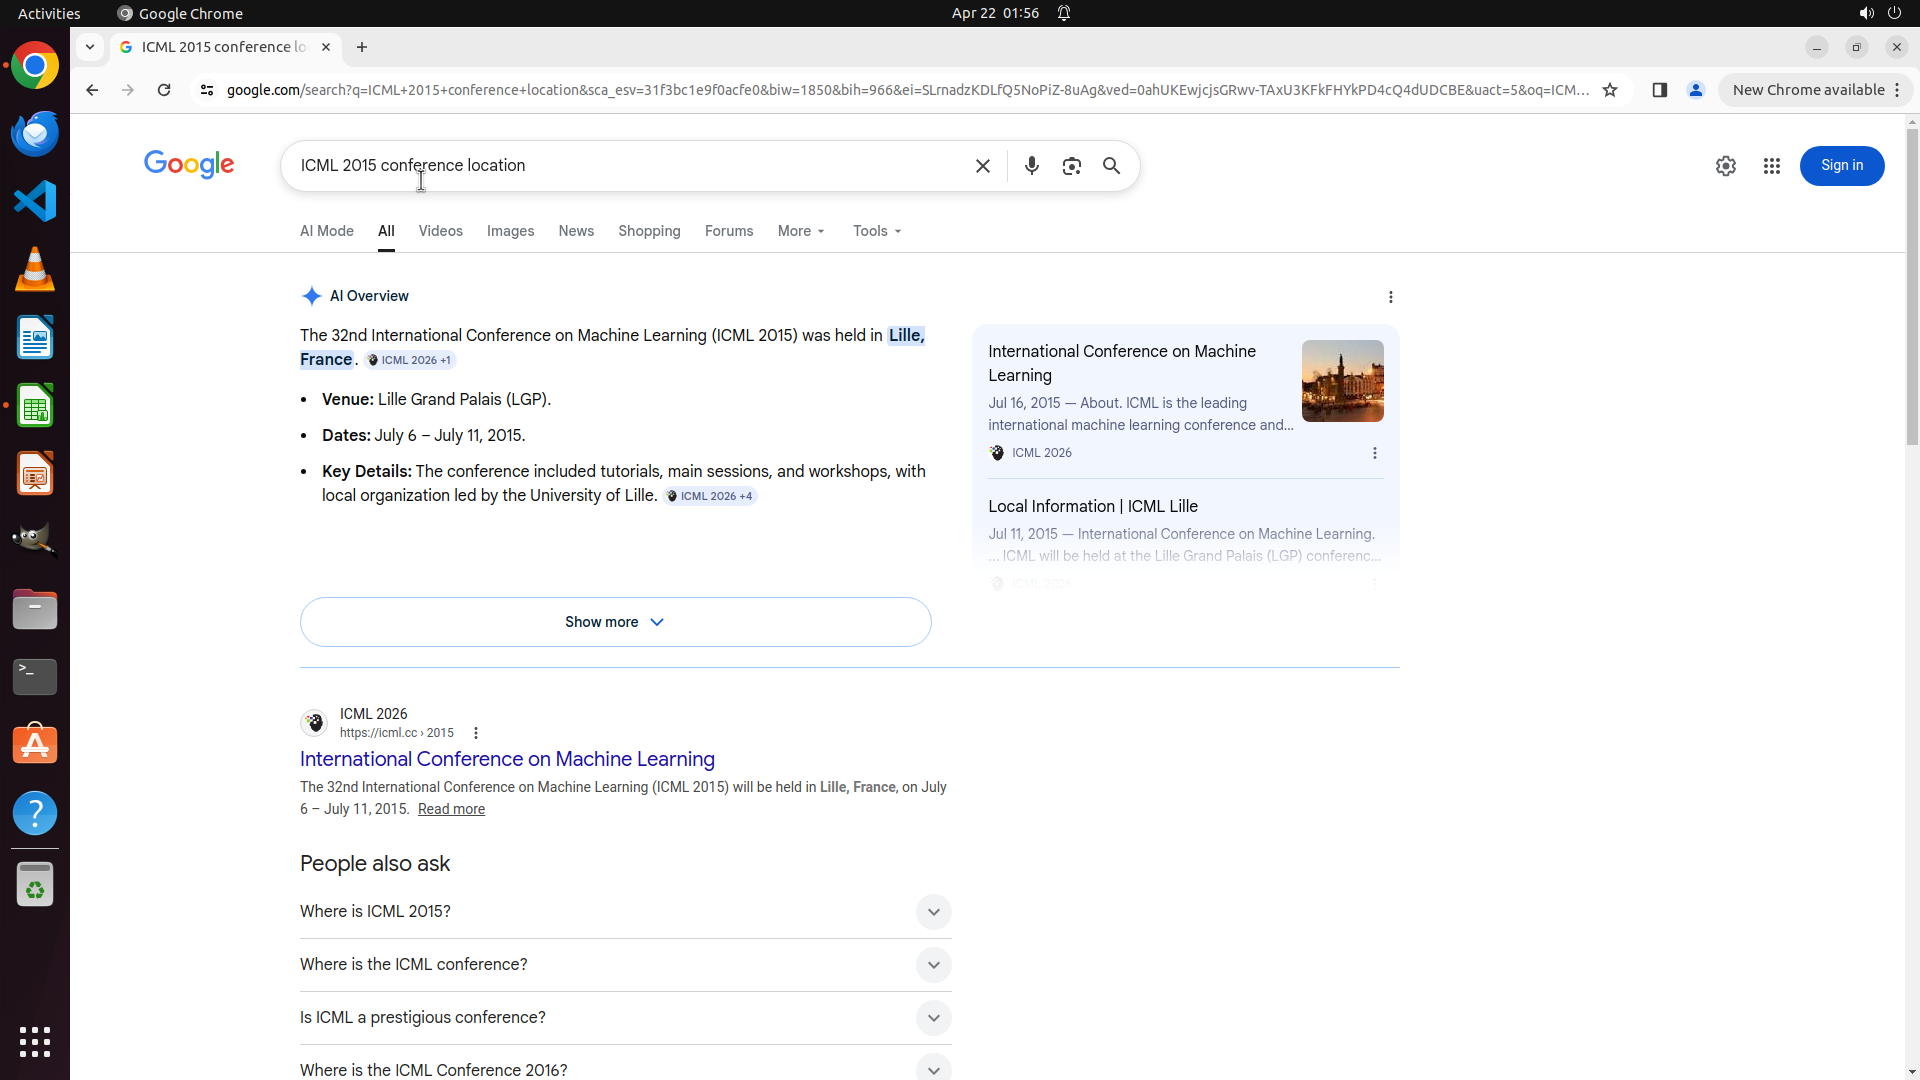
Task: Open Google Lens image search icon
Action: (1071, 166)
